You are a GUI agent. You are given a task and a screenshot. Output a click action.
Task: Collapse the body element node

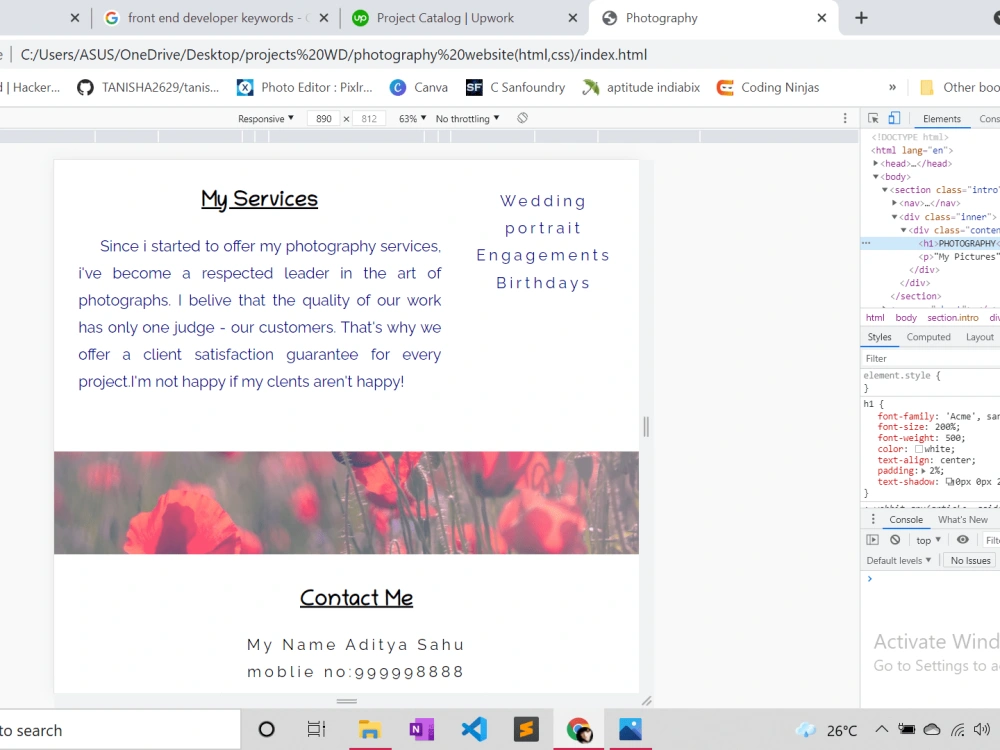tap(876, 177)
